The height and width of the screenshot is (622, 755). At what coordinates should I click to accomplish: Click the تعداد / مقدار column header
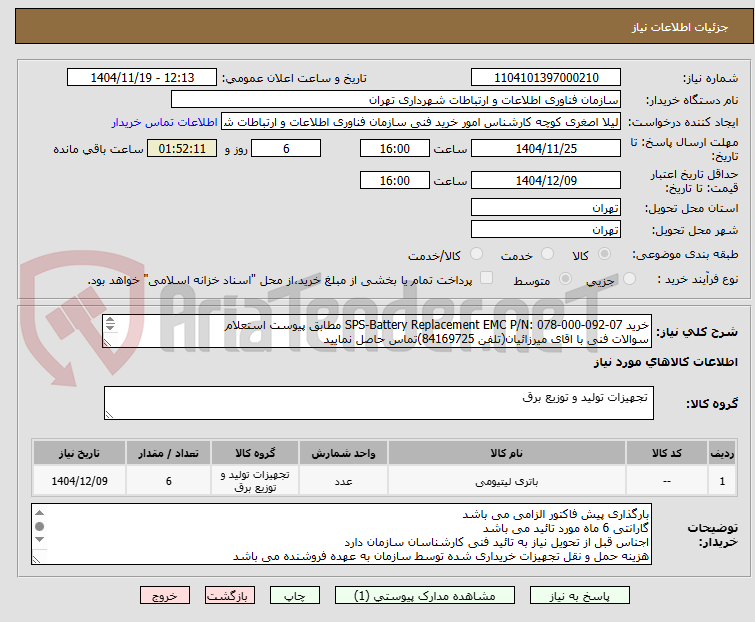[x=169, y=453]
